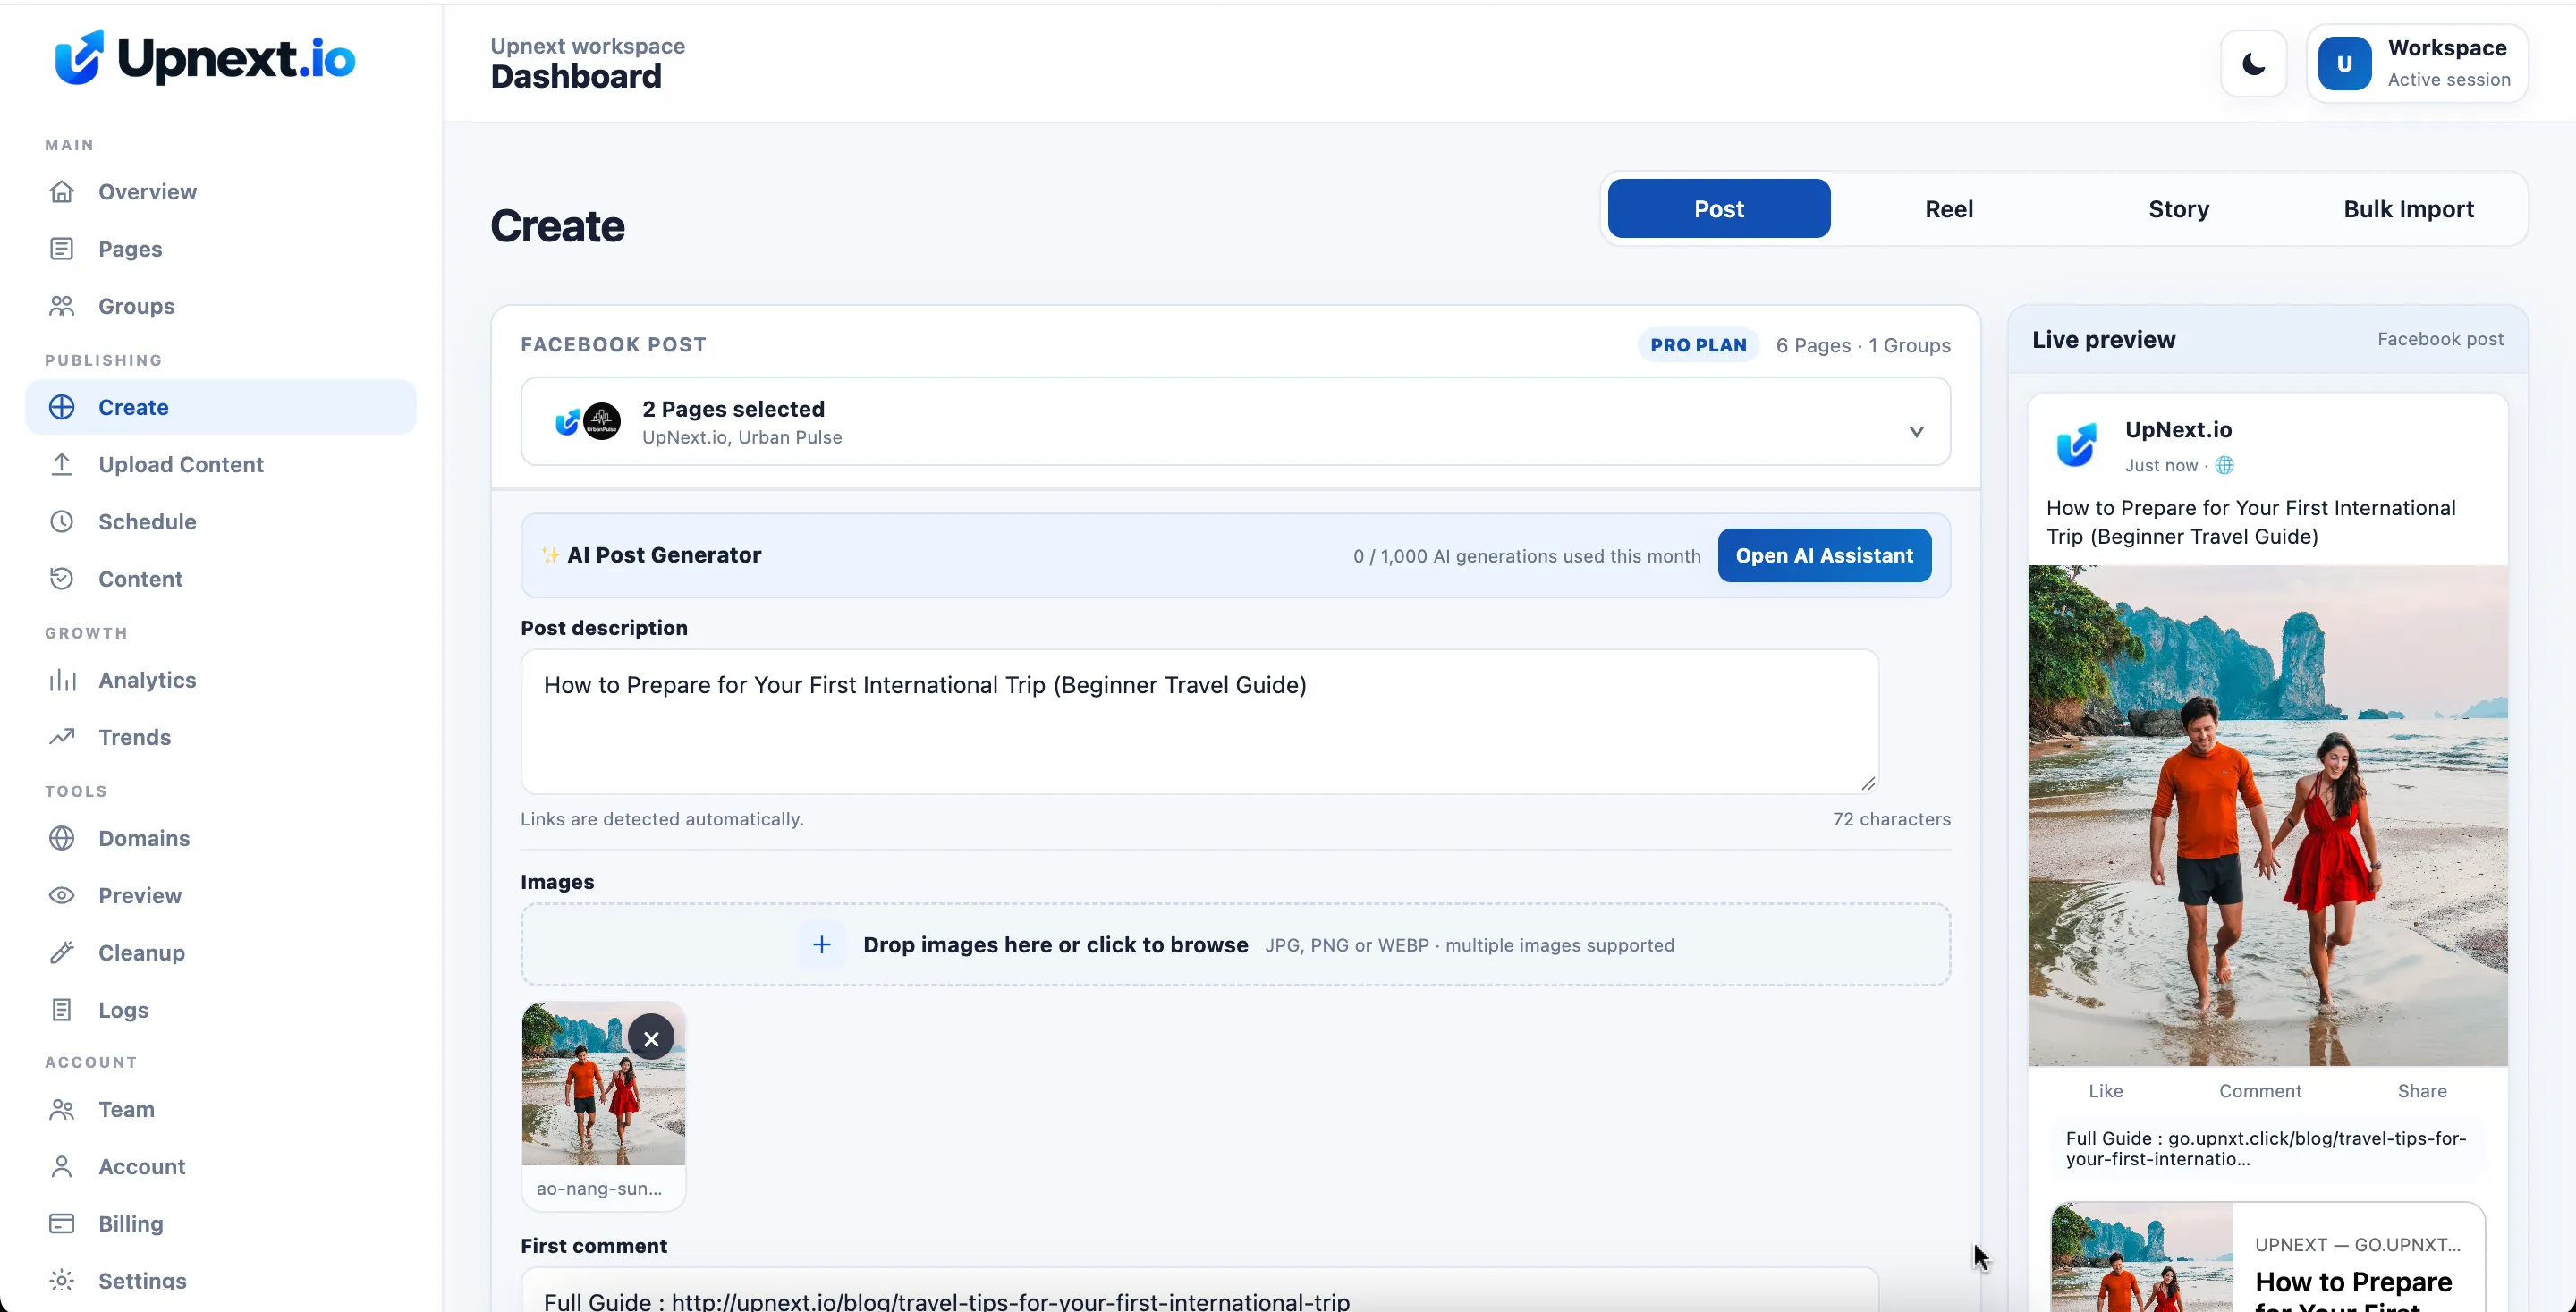The width and height of the screenshot is (2576, 1312).
Task: Open Overview in the sidebar
Action: click(x=220, y=191)
